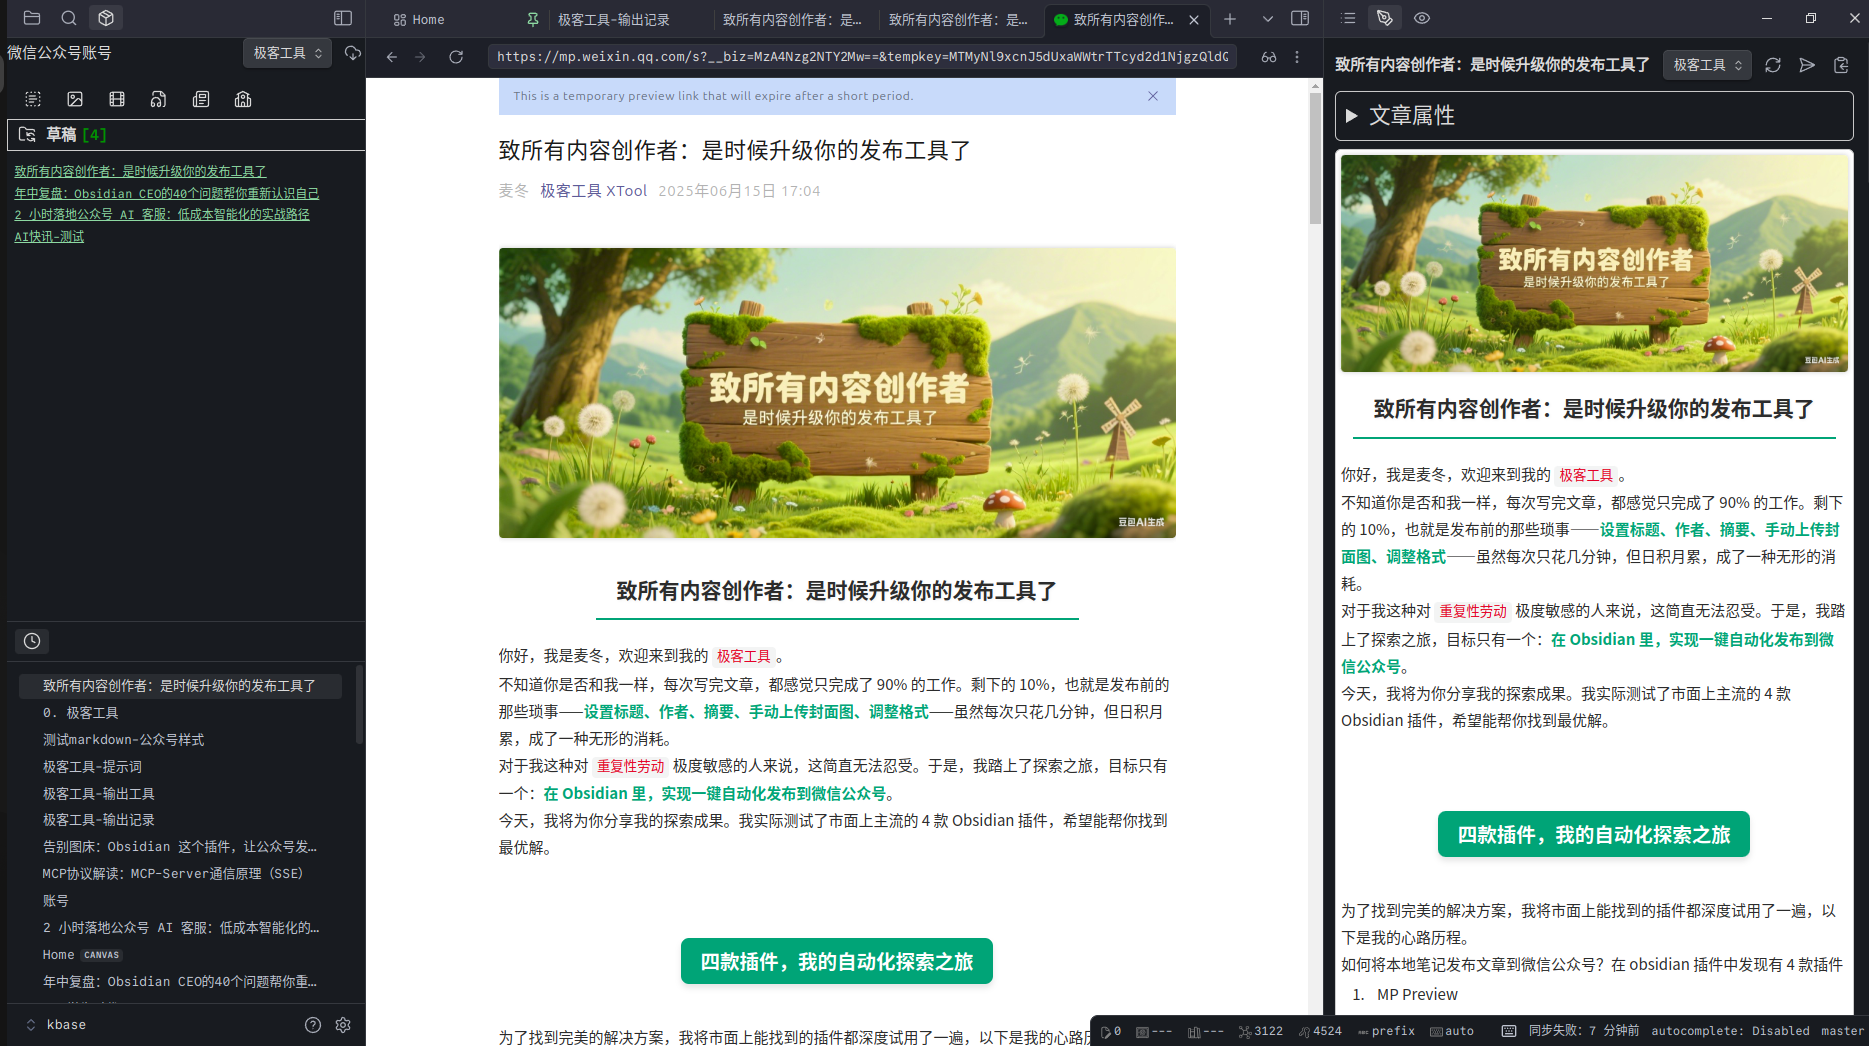Switch to the 极客工具-输出记录 tab
1869x1046 pixels.
613,19
